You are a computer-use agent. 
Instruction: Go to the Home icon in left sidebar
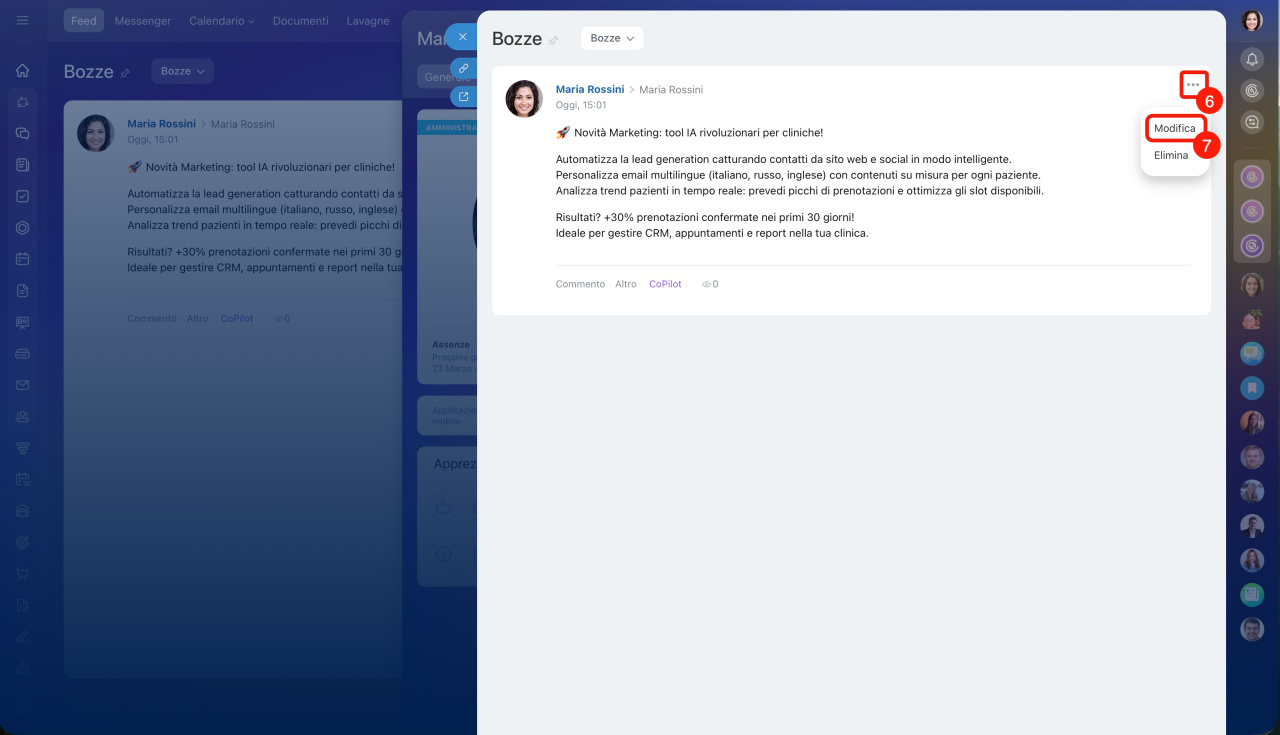point(22,71)
